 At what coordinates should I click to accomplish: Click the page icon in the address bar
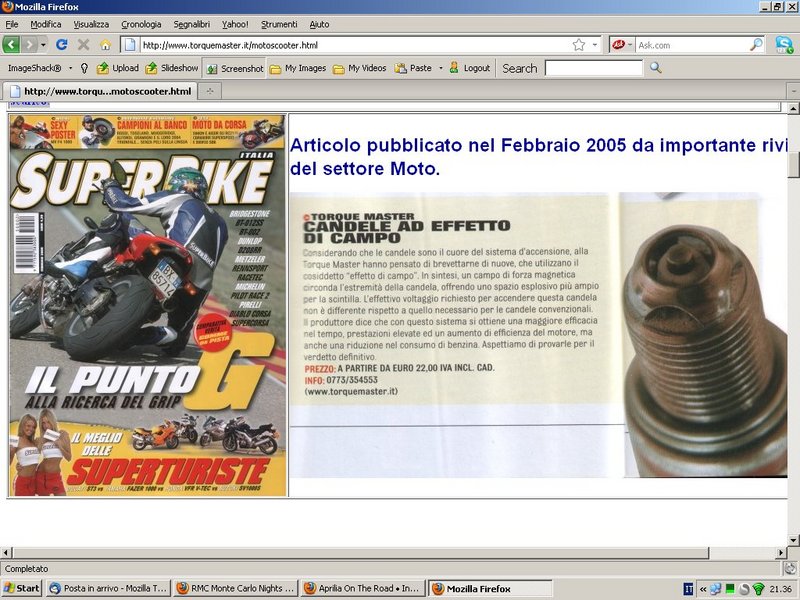click(x=130, y=45)
